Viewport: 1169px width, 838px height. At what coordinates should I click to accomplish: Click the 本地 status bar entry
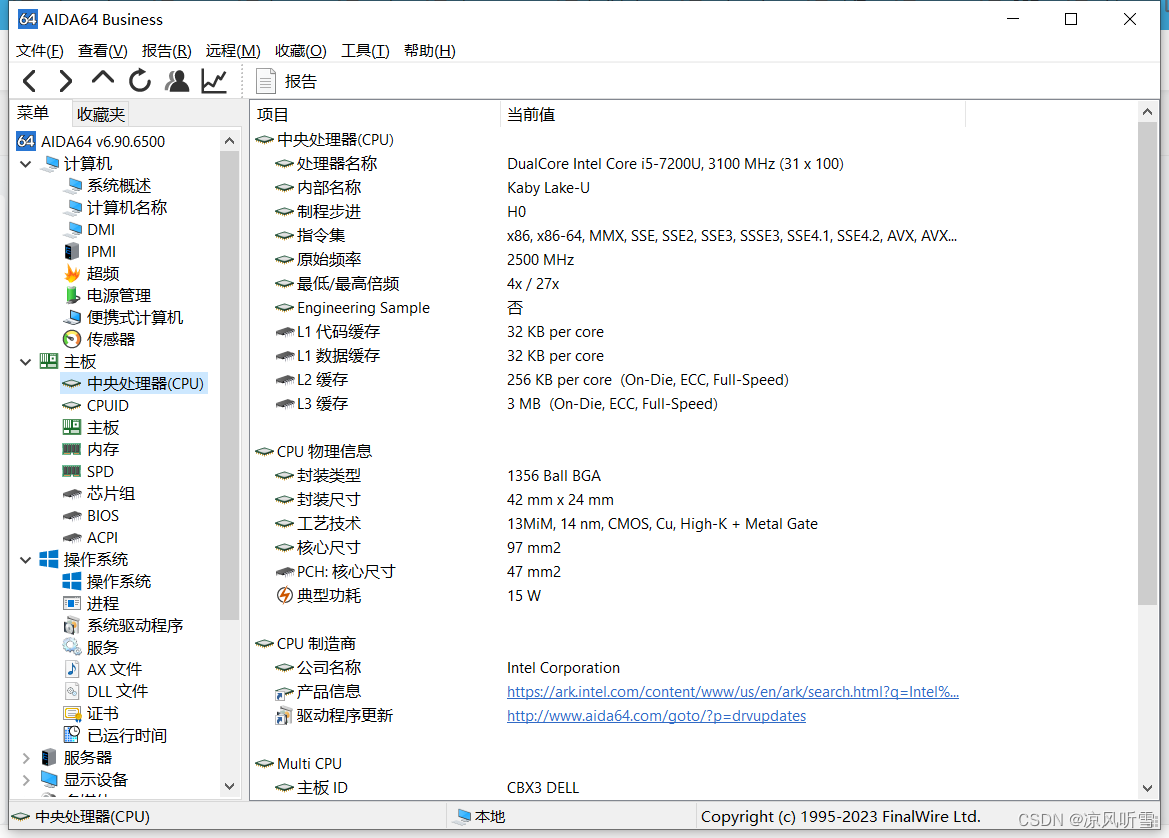tap(481, 817)
